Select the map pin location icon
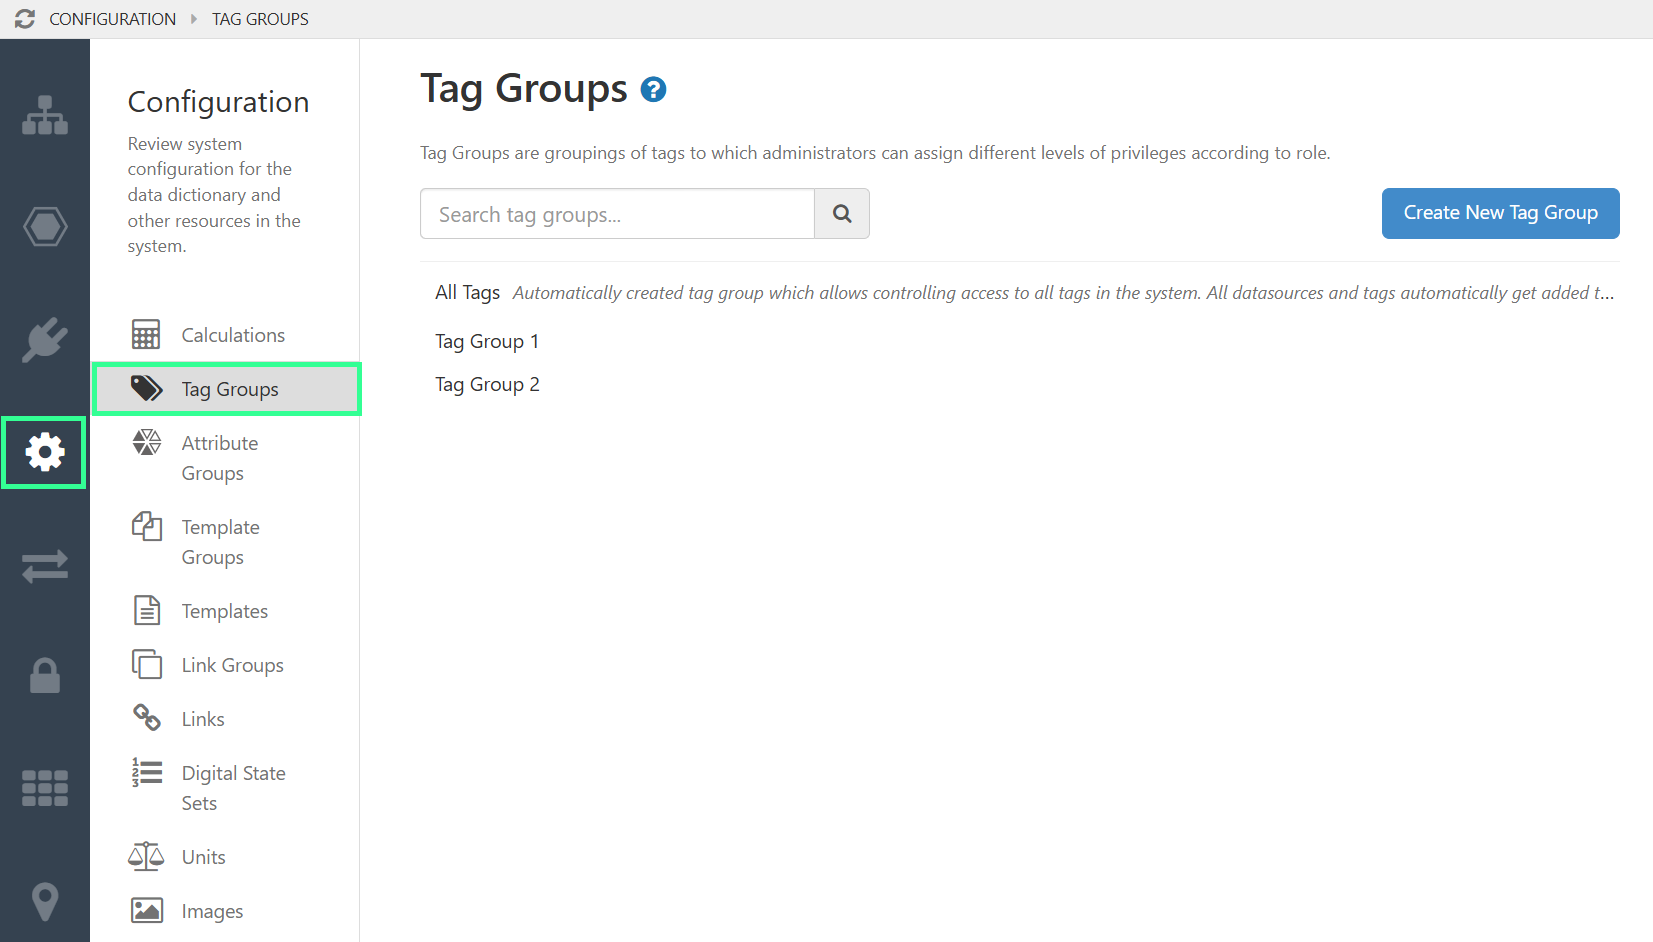Viewport: 1653px width, 942px height. click(44, 901)
